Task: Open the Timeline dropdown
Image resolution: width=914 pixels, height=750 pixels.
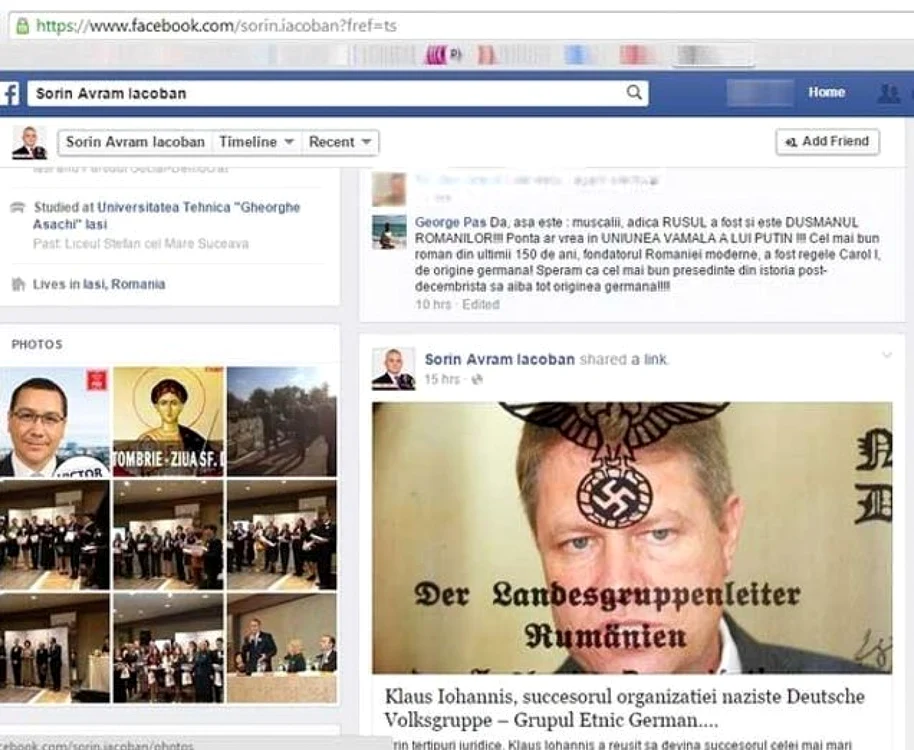Action: (x=256, y=142)
